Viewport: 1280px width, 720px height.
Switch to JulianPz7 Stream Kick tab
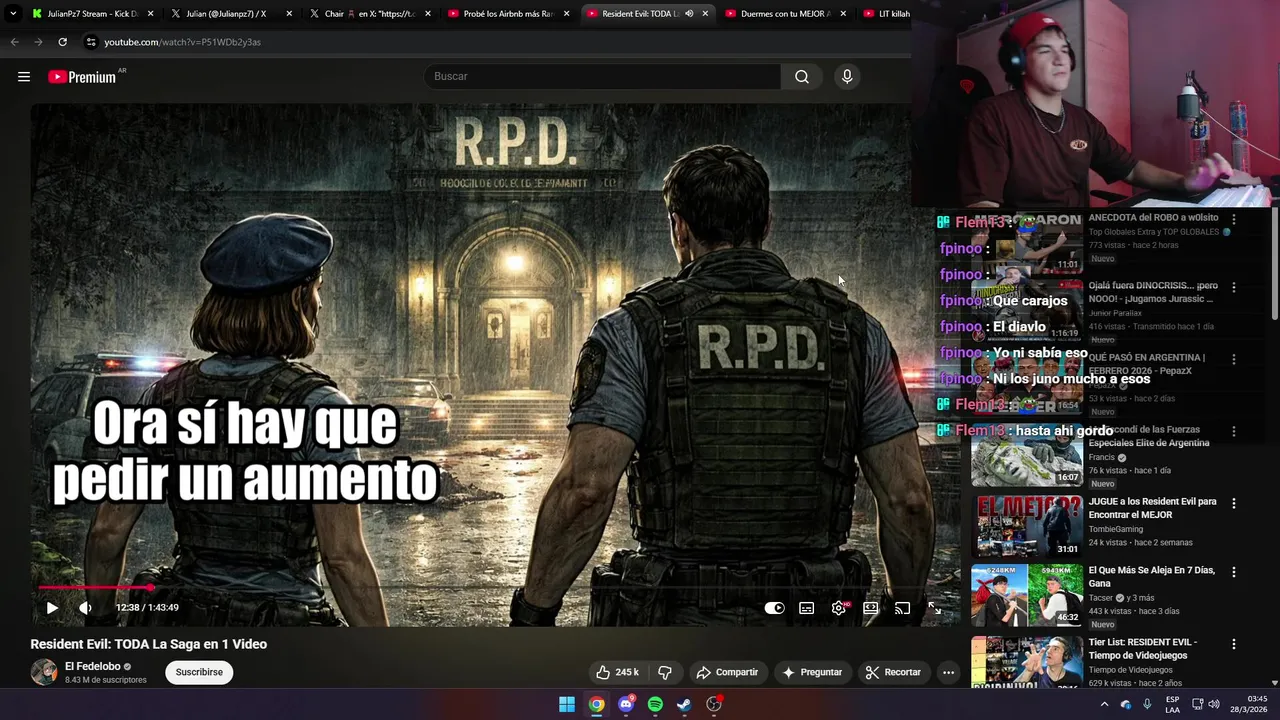pos(91,14)
